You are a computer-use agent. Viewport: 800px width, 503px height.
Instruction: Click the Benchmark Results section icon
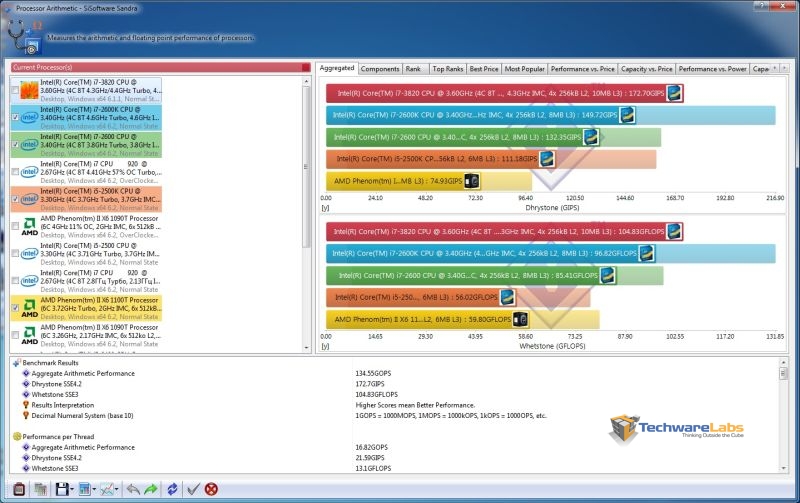coord(16,363)
